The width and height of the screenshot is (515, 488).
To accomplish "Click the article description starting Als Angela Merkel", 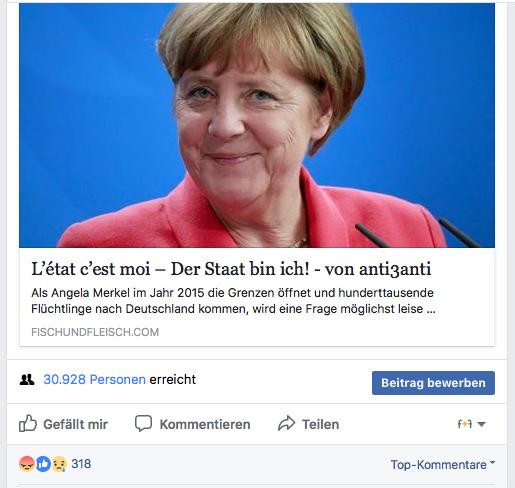I will coord(233,301).
